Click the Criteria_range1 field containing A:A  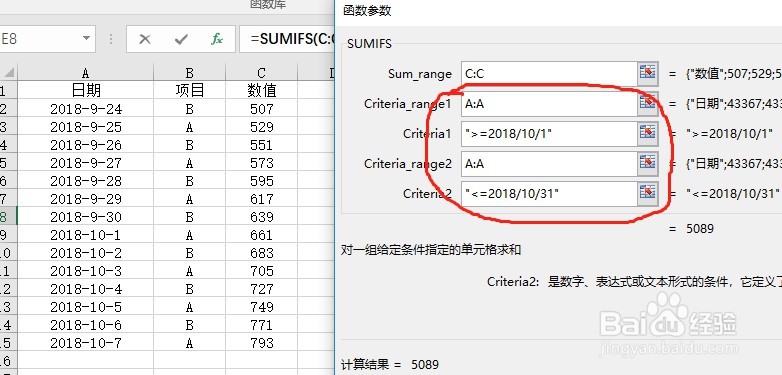549,104
